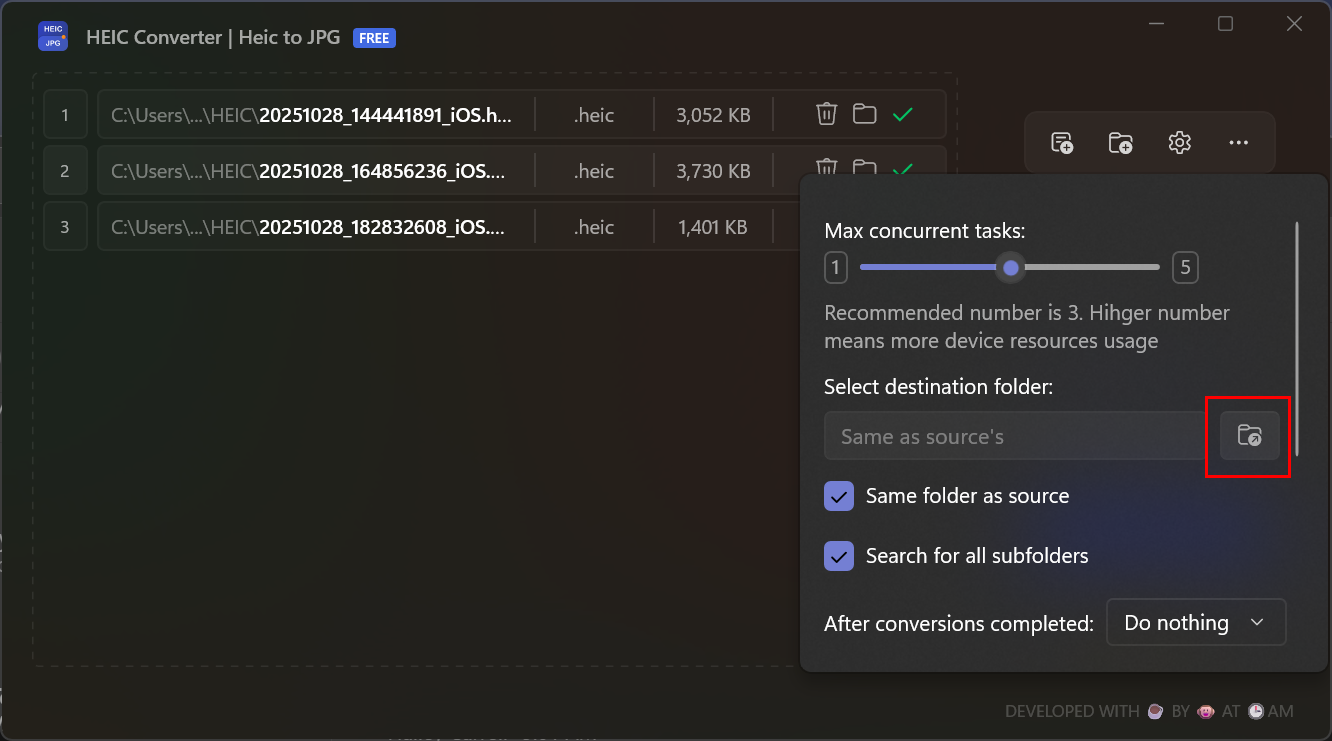The width and height of the screenshot is (1332, 741).
Task: Click the destination folder text field
Action: tap(1014, 436)
